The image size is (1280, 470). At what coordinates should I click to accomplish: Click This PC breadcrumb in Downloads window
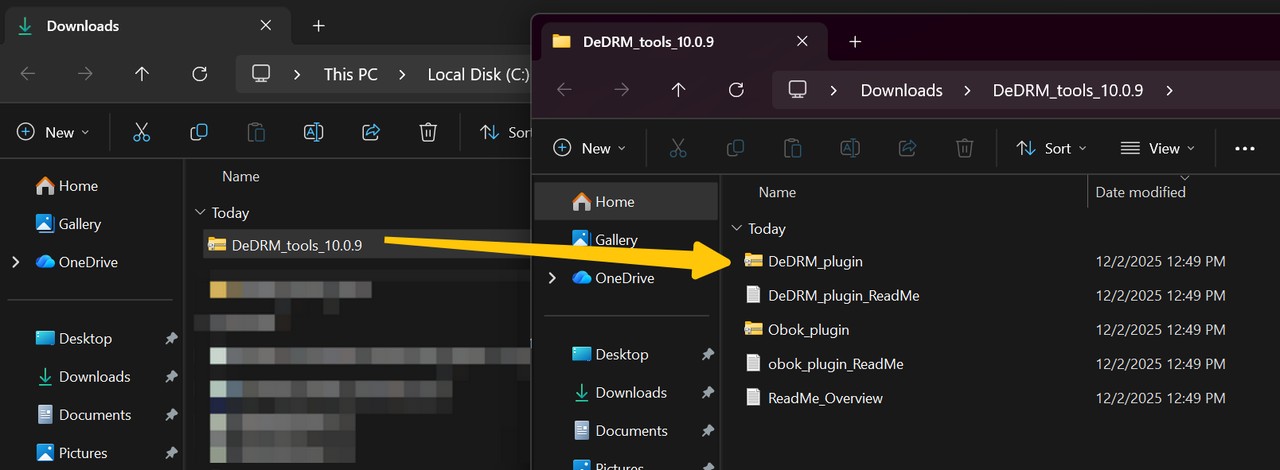(350, 74)
